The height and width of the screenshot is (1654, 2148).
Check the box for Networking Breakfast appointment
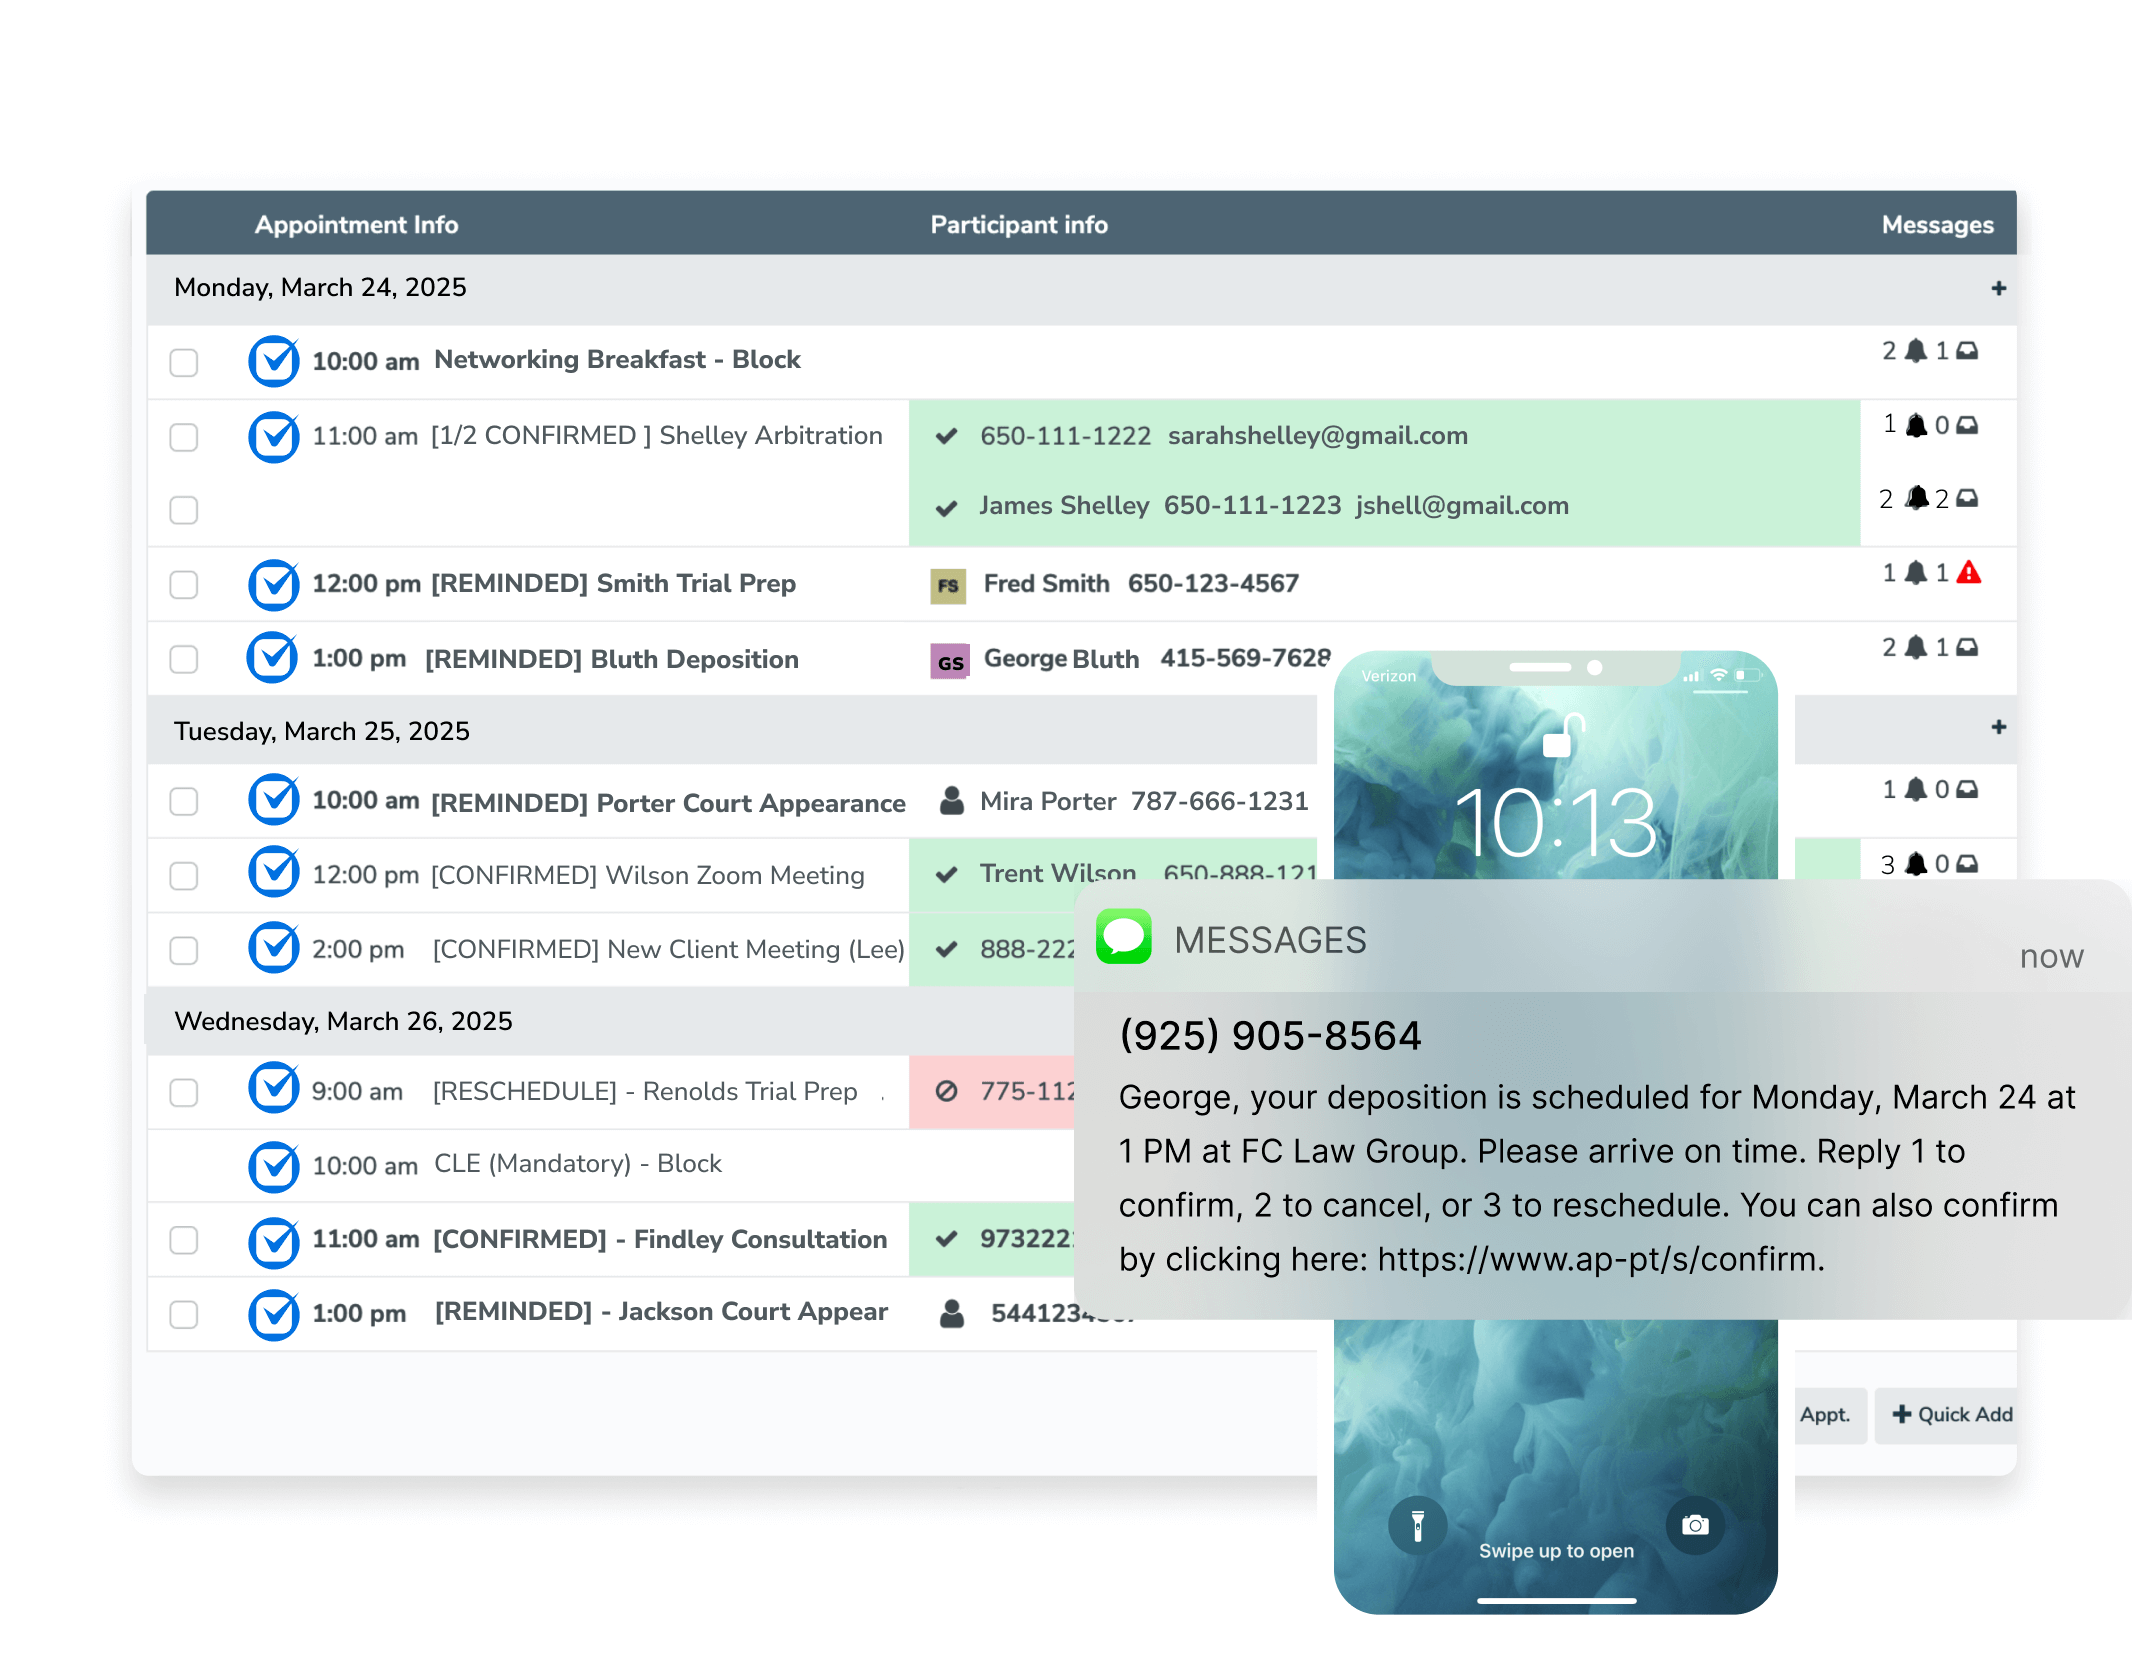coord(184,362)
